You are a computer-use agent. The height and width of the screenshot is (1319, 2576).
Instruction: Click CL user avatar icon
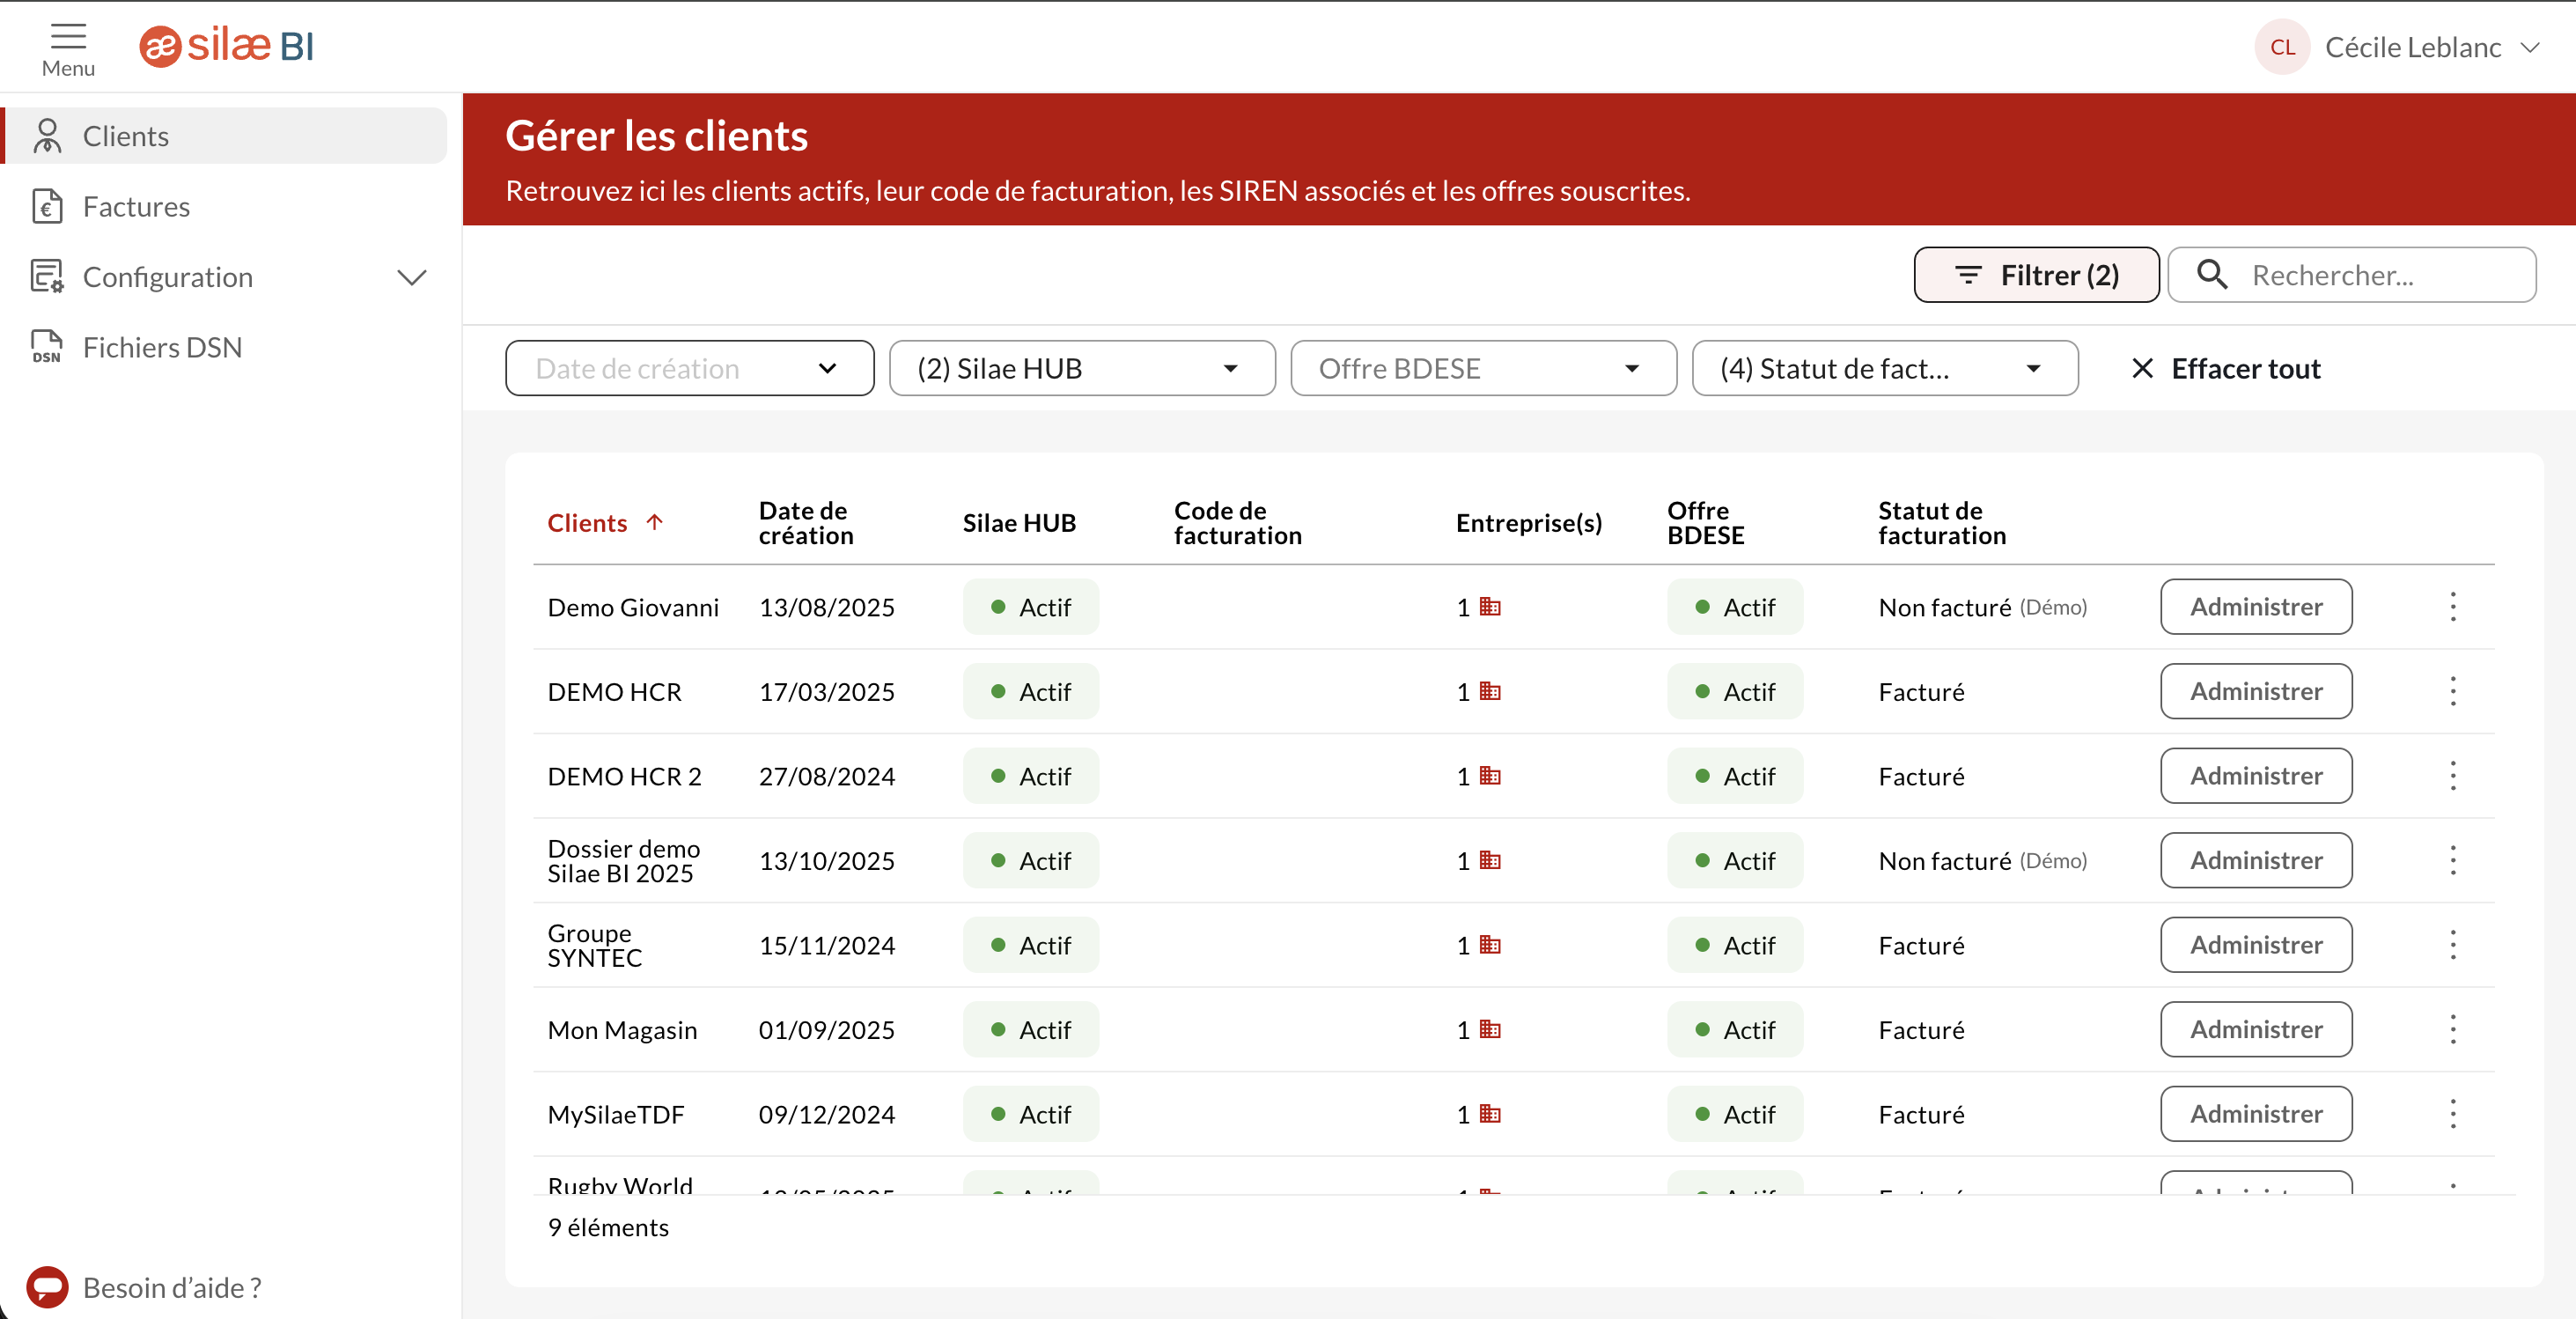pyautogui.click(x=2281, y=47)
